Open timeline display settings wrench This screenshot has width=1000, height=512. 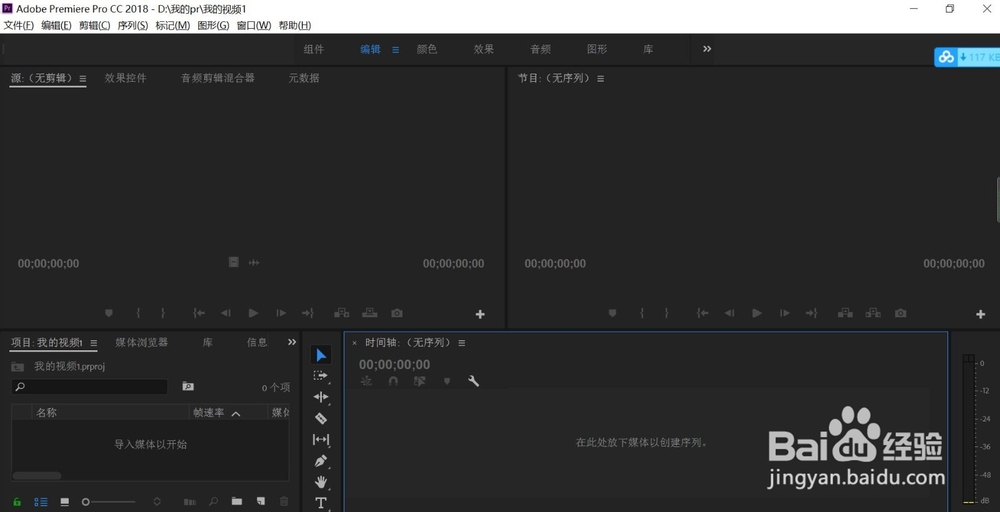click(473, 381)
